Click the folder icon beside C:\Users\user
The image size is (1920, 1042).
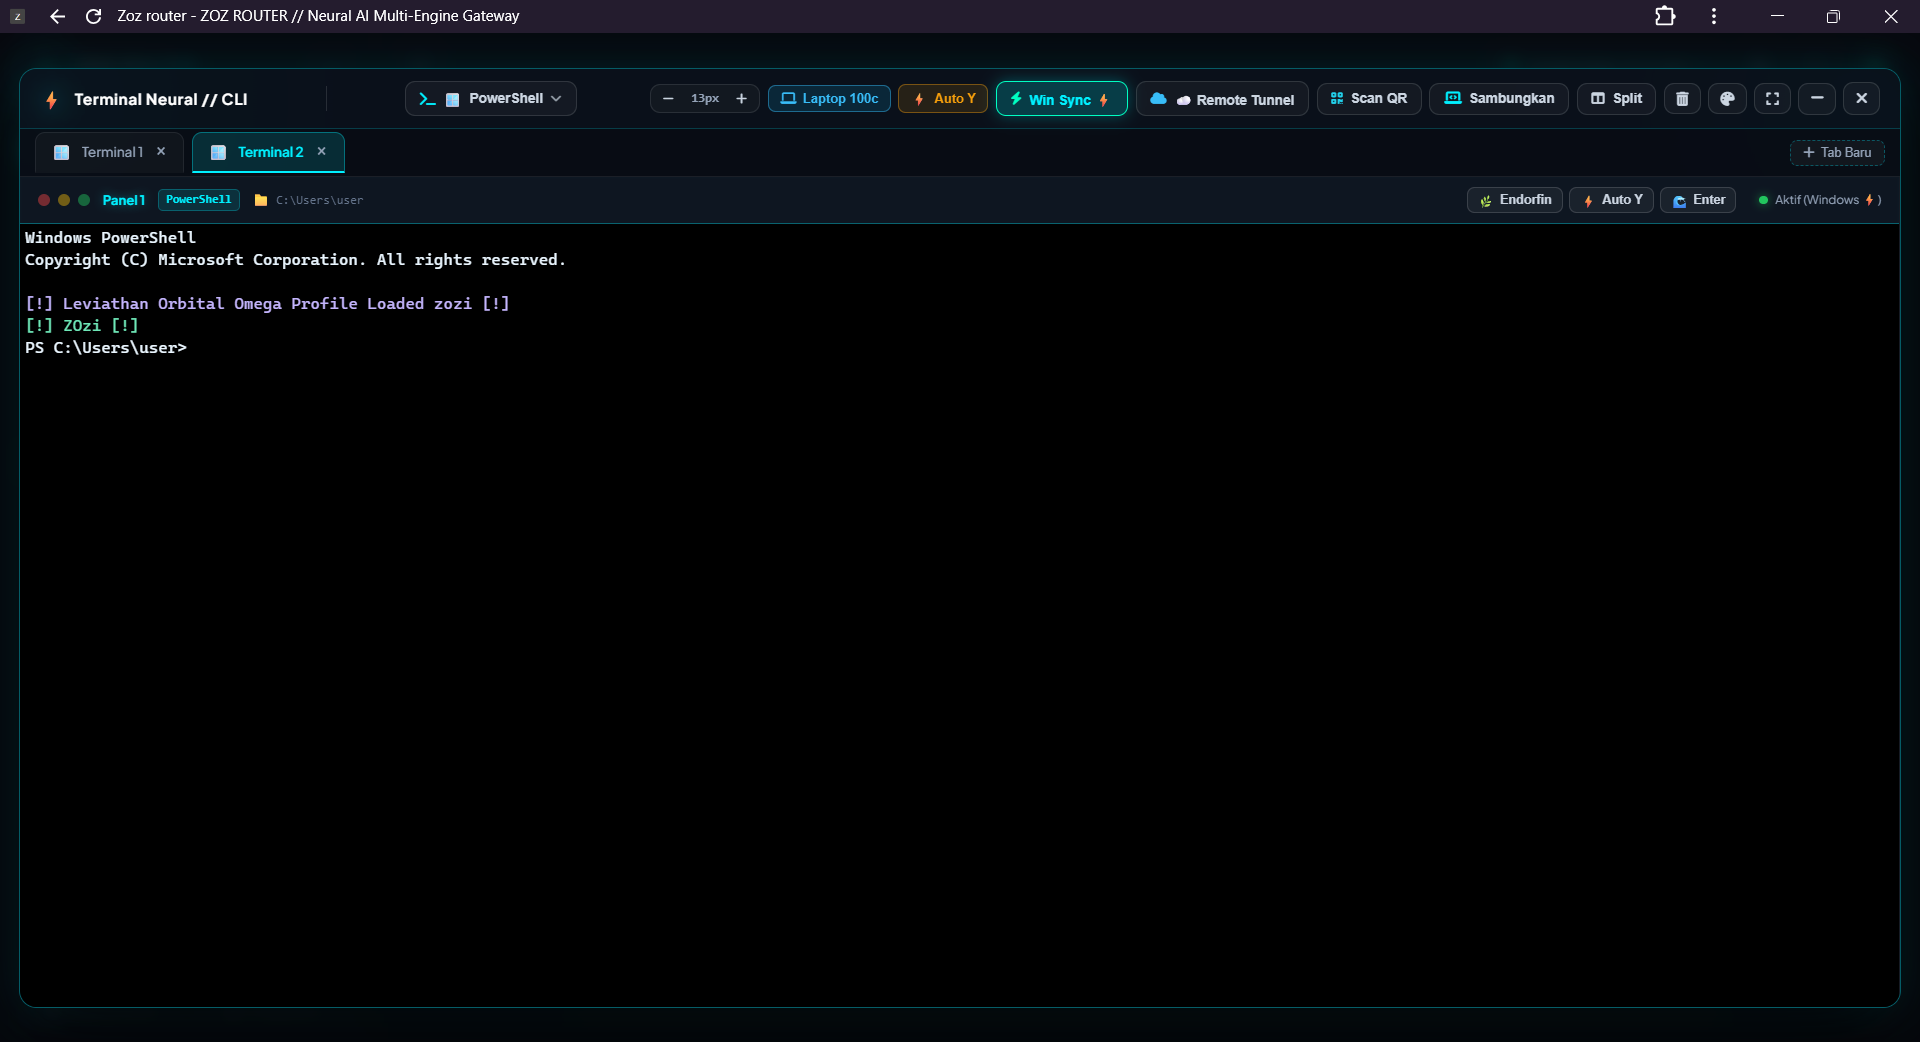click(261, 200)
